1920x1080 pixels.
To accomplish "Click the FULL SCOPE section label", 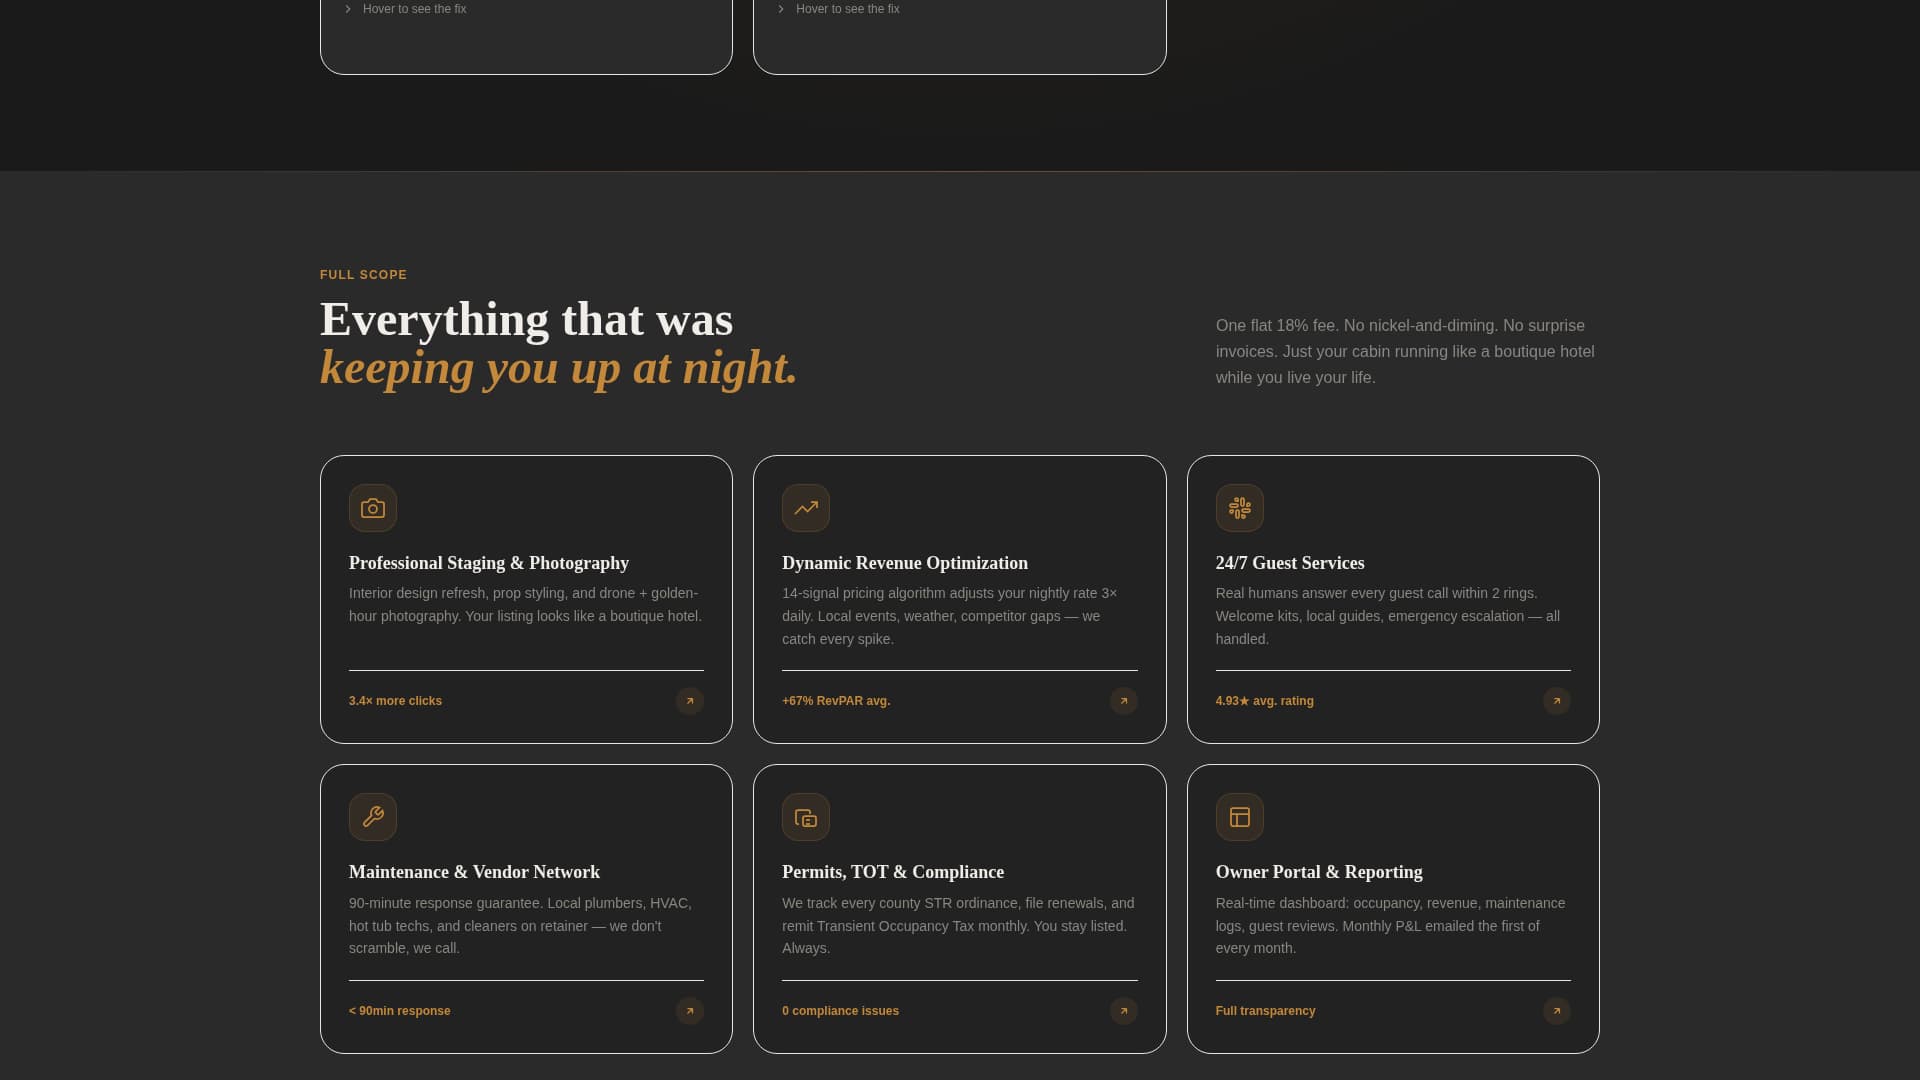I will (363, 274).
